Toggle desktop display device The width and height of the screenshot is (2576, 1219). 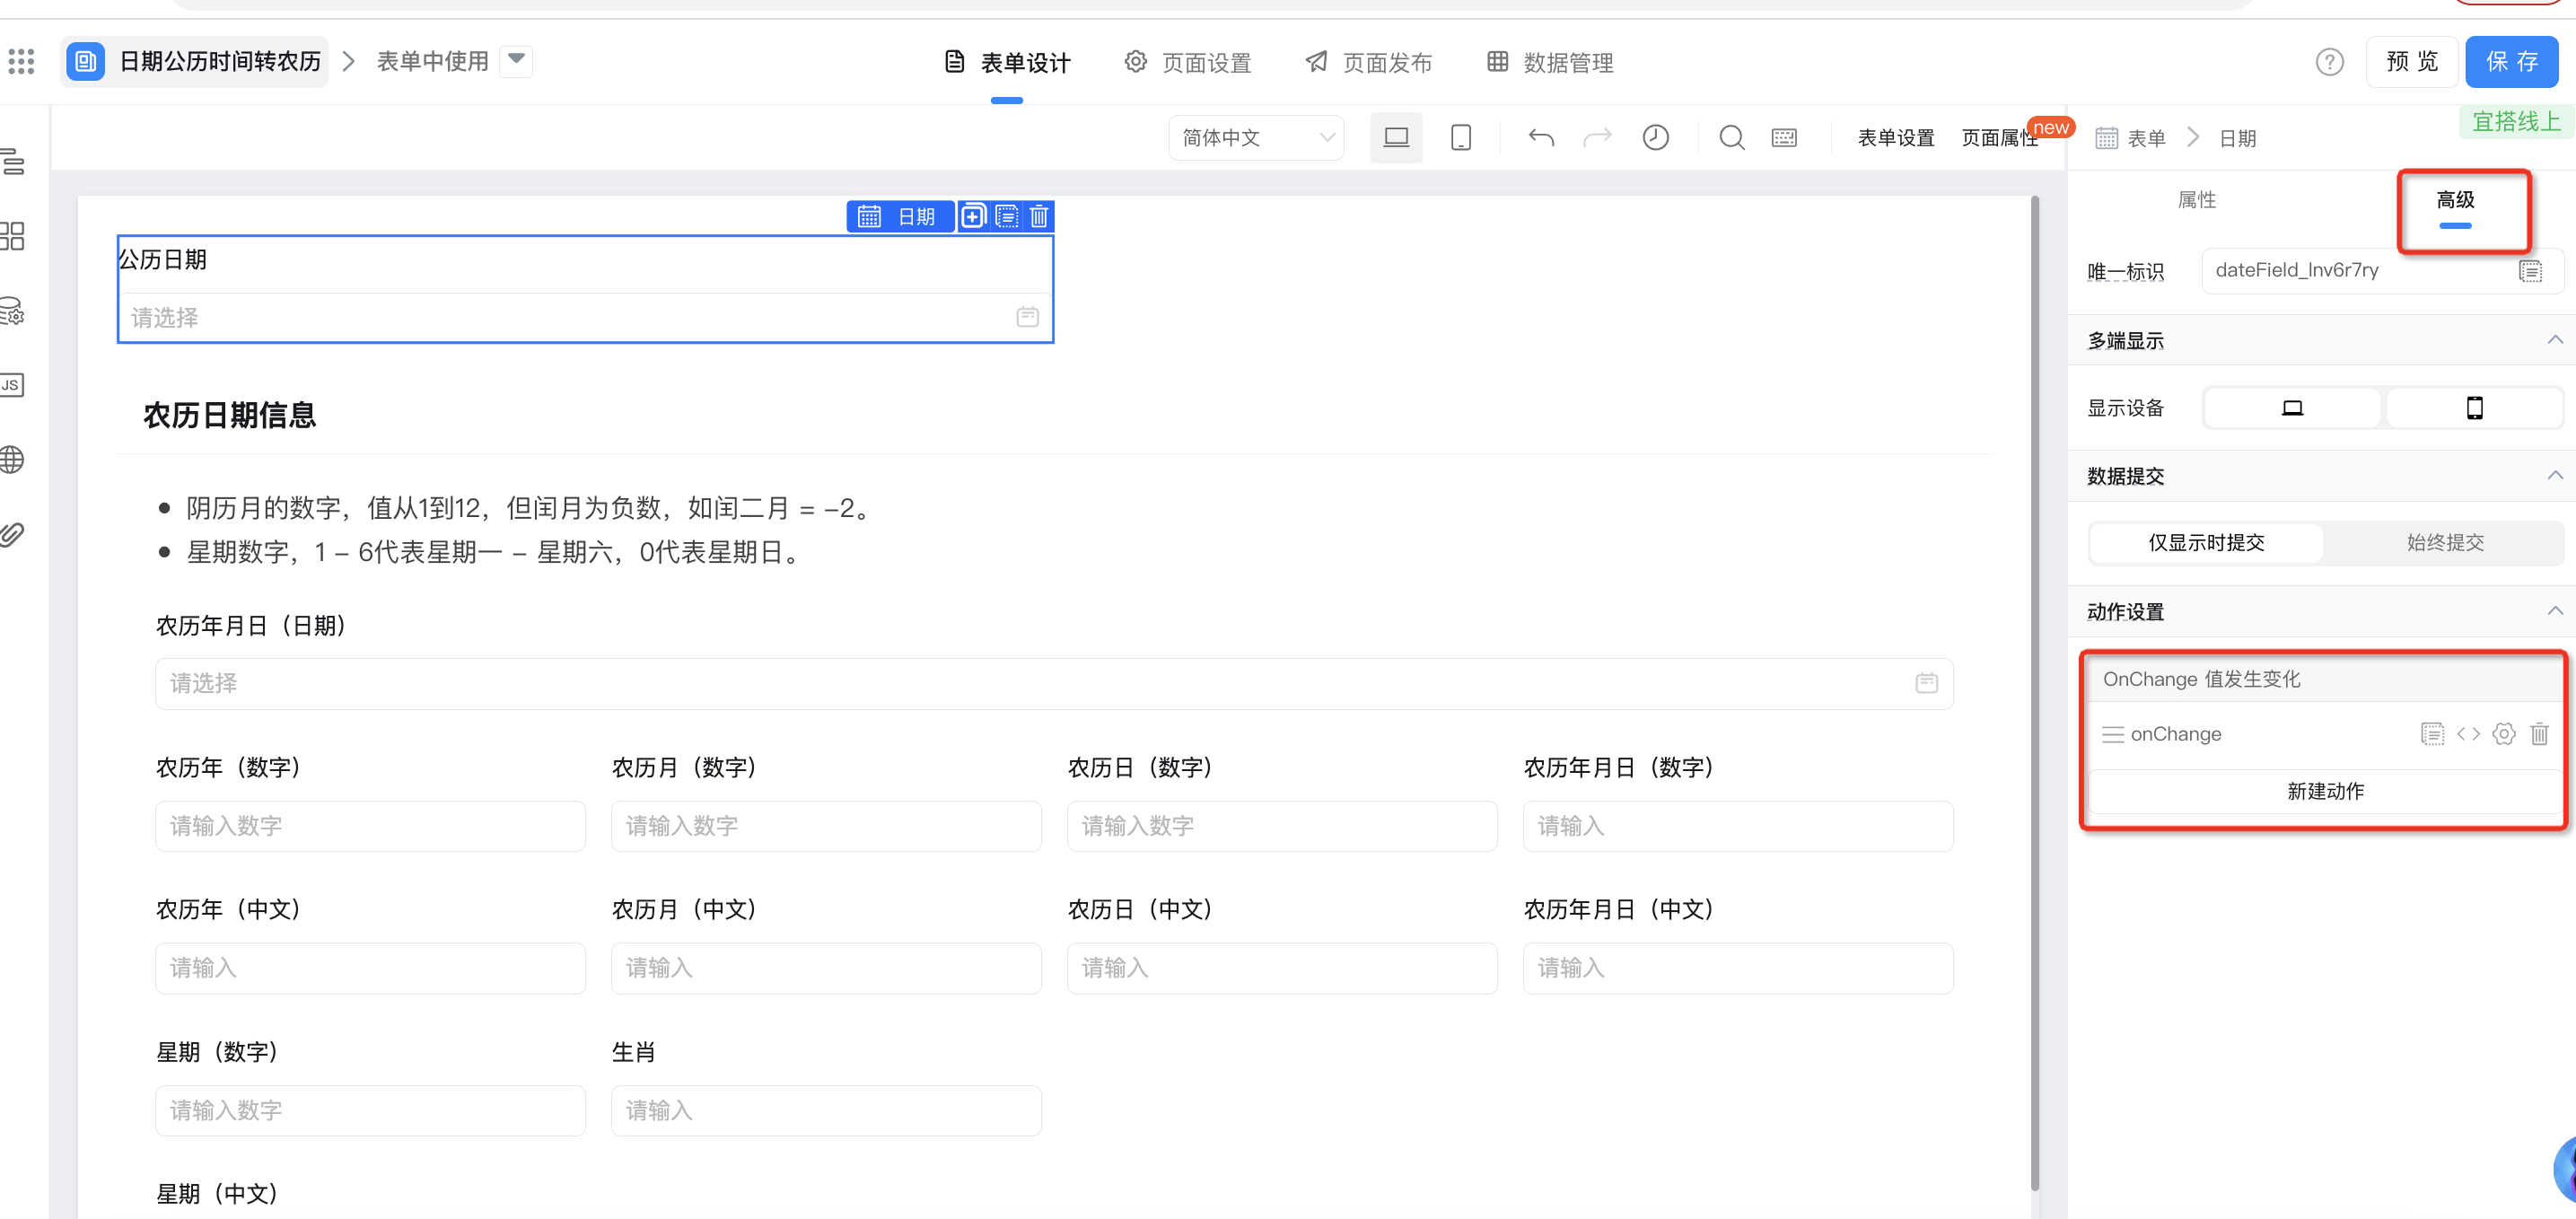click(2291, 408)
